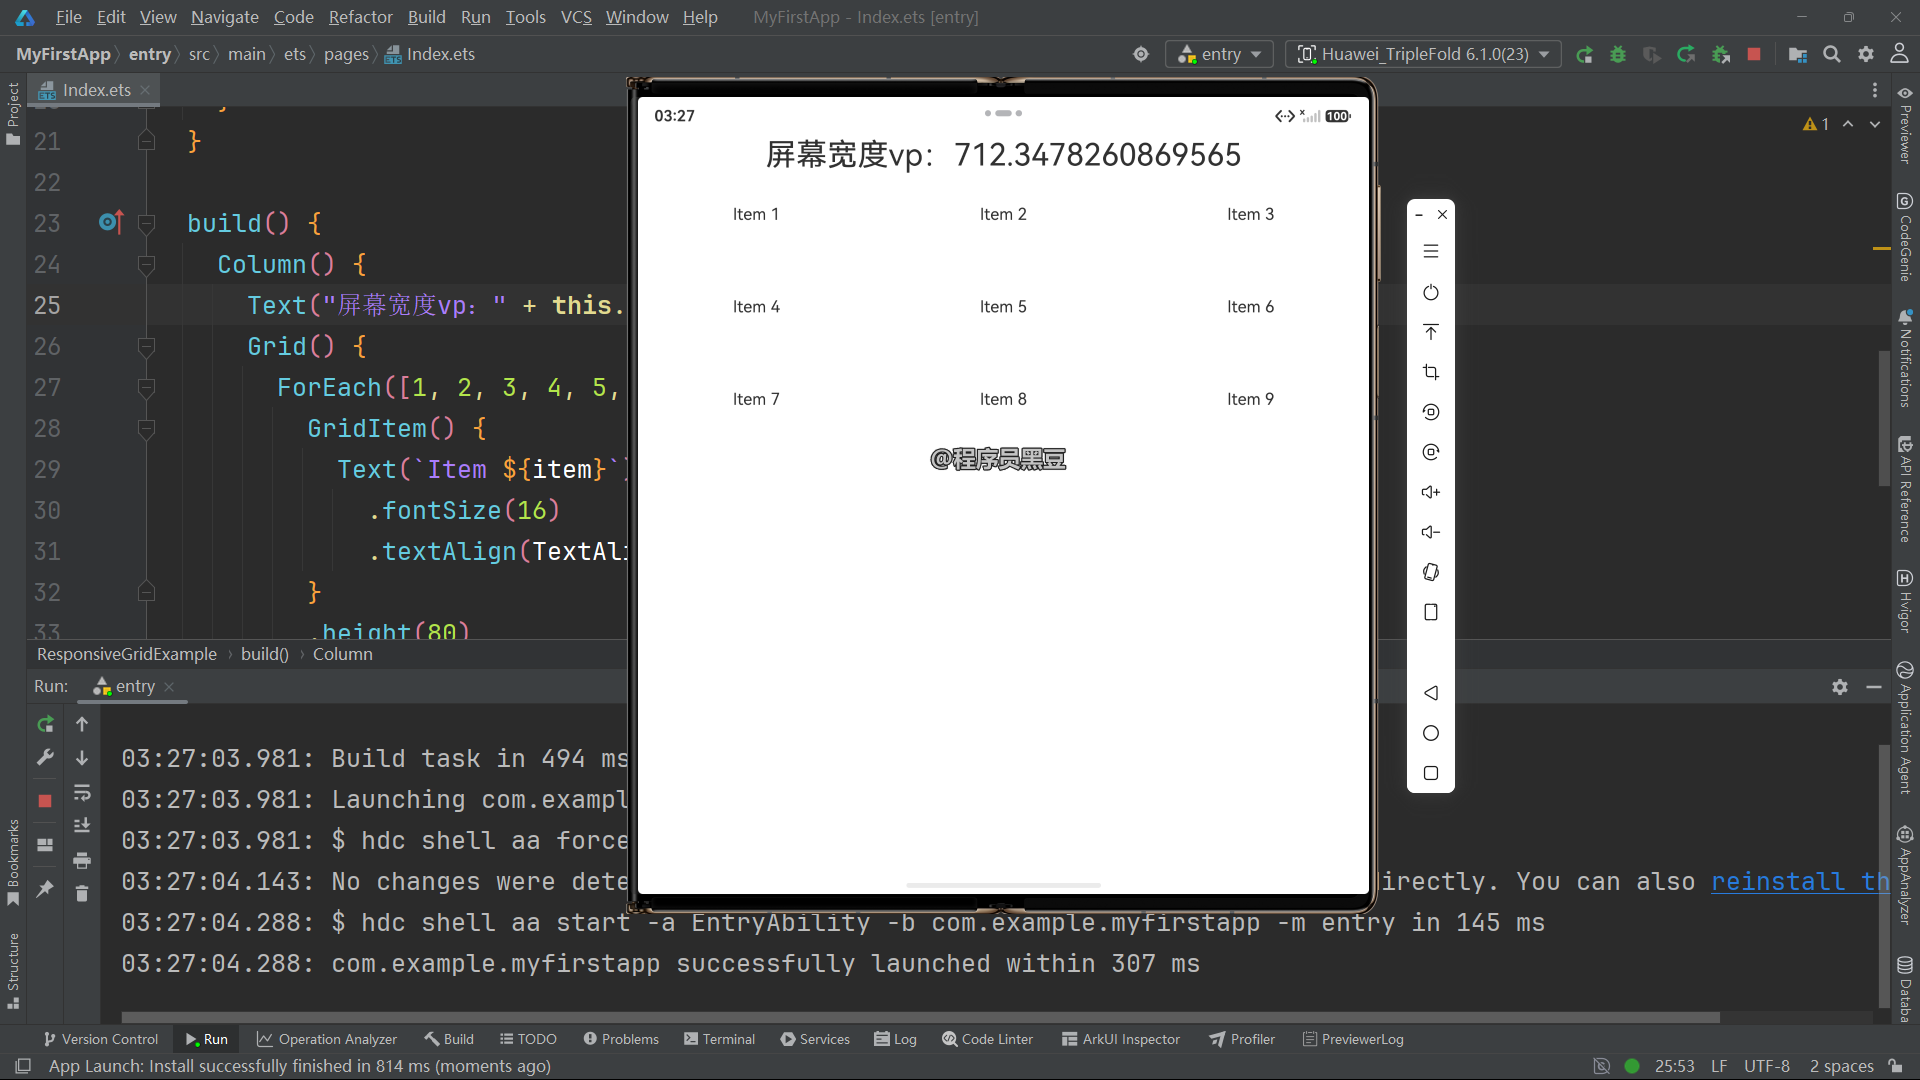Viewport: 1920px width, 1080px height.
Task: Toggle the Structure tool window stripe
Action: [13, 970]
